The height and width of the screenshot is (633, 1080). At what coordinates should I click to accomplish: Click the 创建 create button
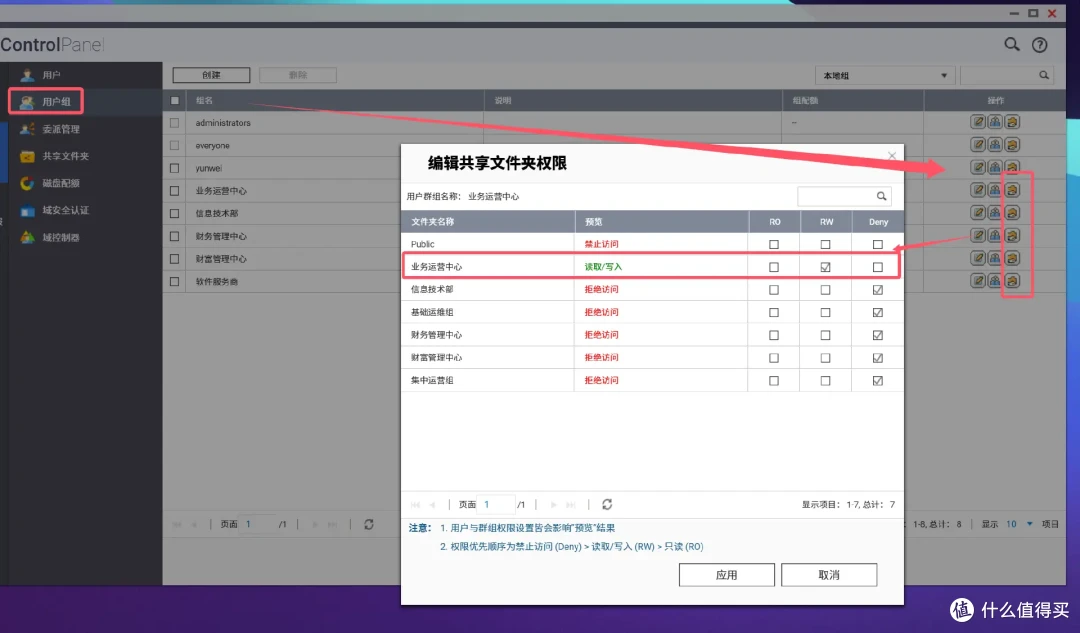click(211, 75)
